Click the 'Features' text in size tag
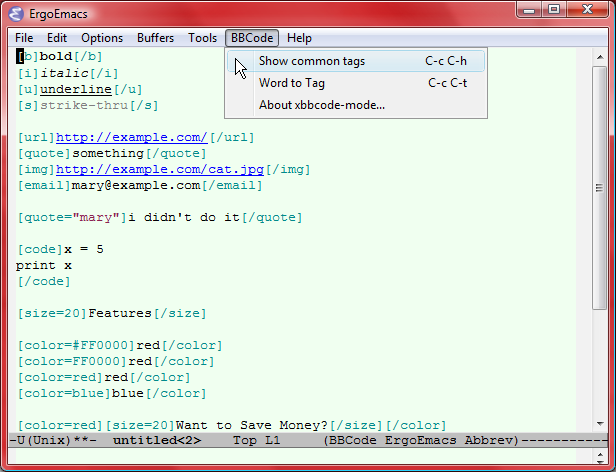 (x=120, y=313)
